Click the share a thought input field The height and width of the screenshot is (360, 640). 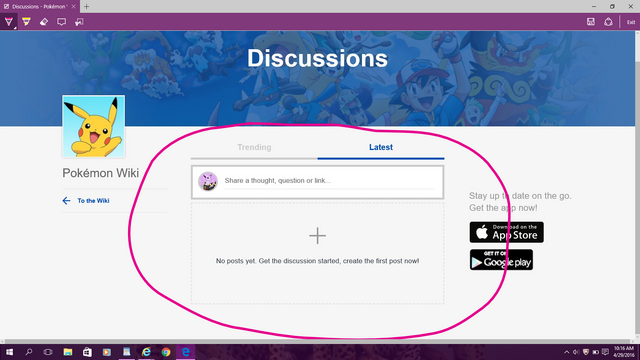click(329, 181)
